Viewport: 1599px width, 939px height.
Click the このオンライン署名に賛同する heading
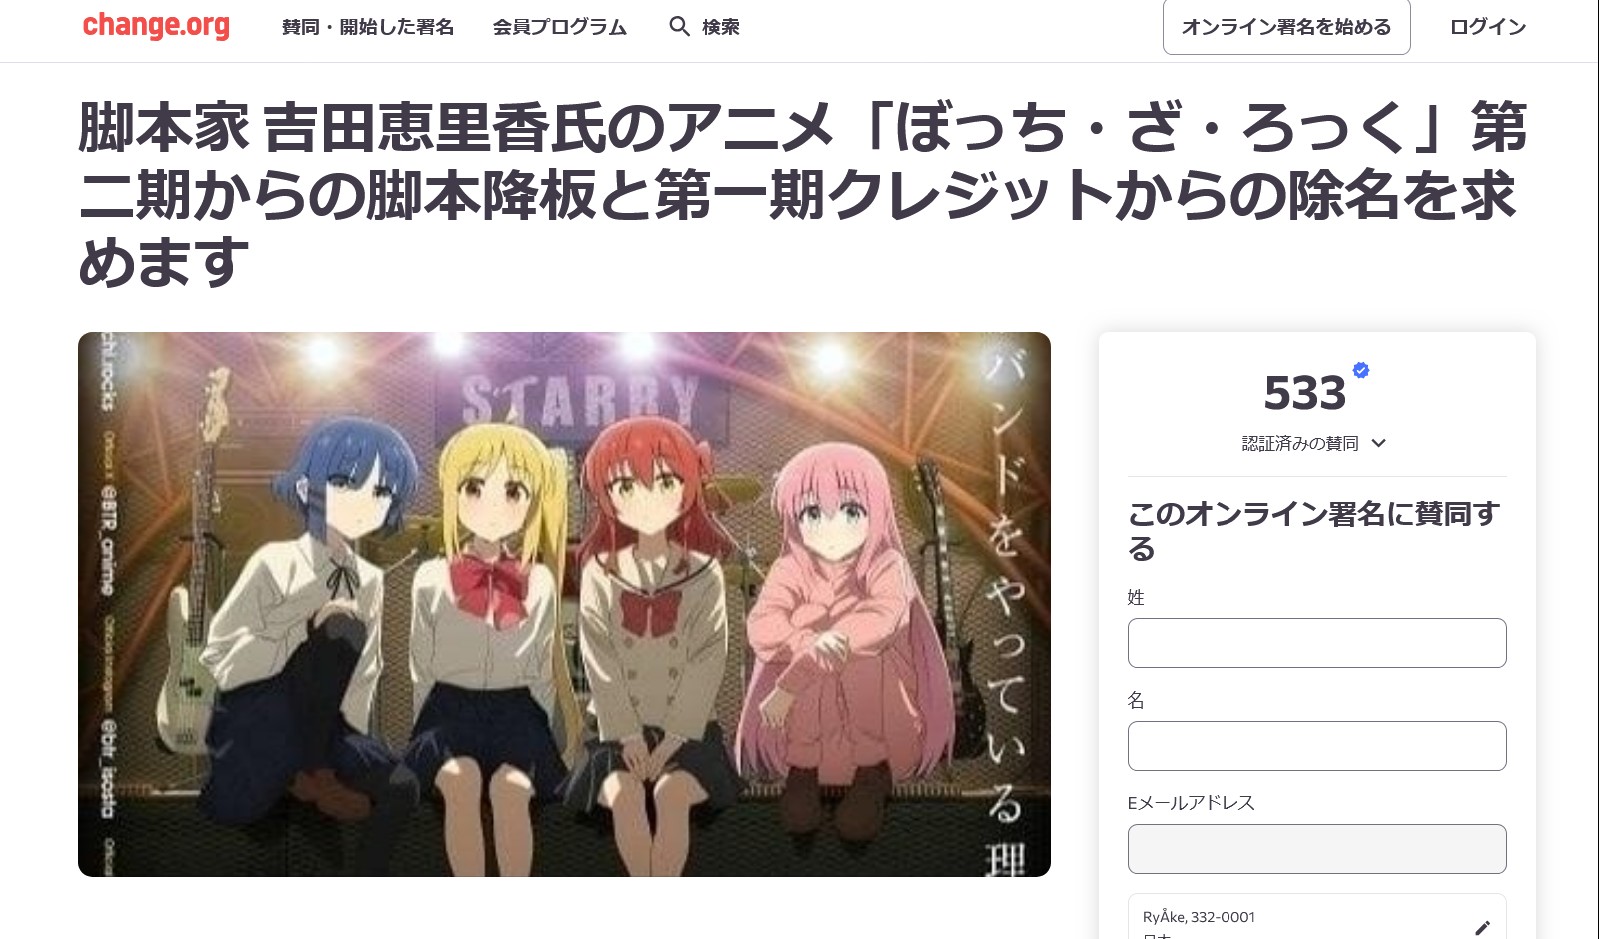click(1314, 531)
